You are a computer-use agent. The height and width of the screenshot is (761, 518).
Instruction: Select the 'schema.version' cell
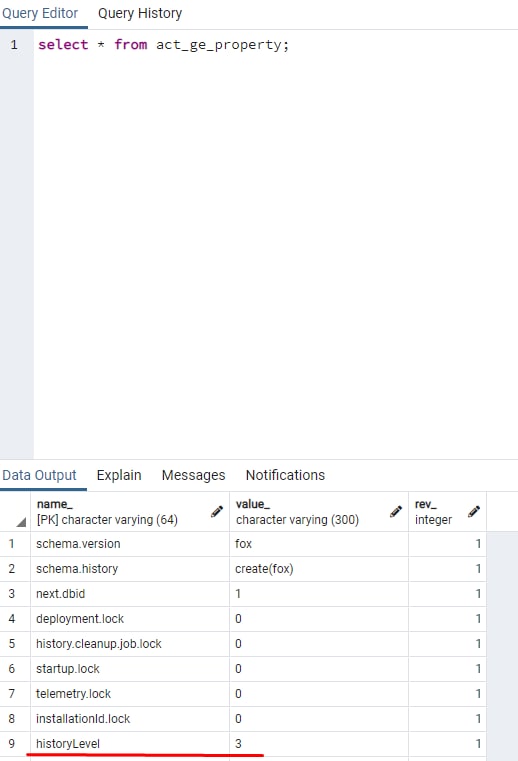[x=130, y=544]
